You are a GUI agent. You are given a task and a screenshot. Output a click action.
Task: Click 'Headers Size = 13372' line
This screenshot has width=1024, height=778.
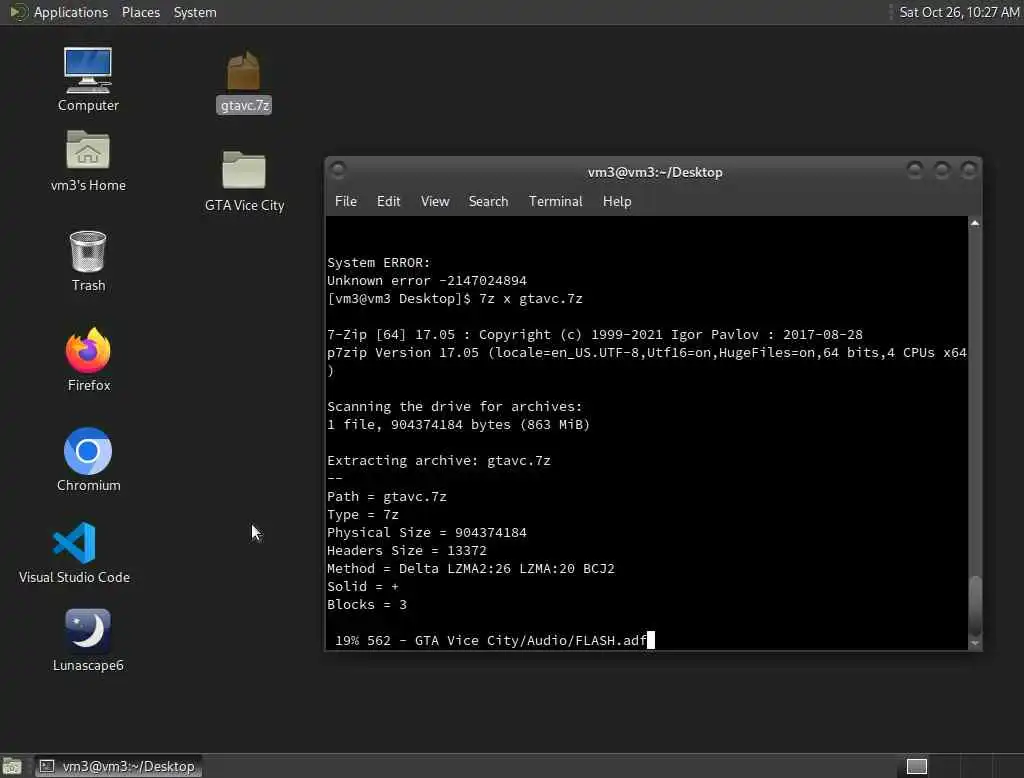coord(407,551)
